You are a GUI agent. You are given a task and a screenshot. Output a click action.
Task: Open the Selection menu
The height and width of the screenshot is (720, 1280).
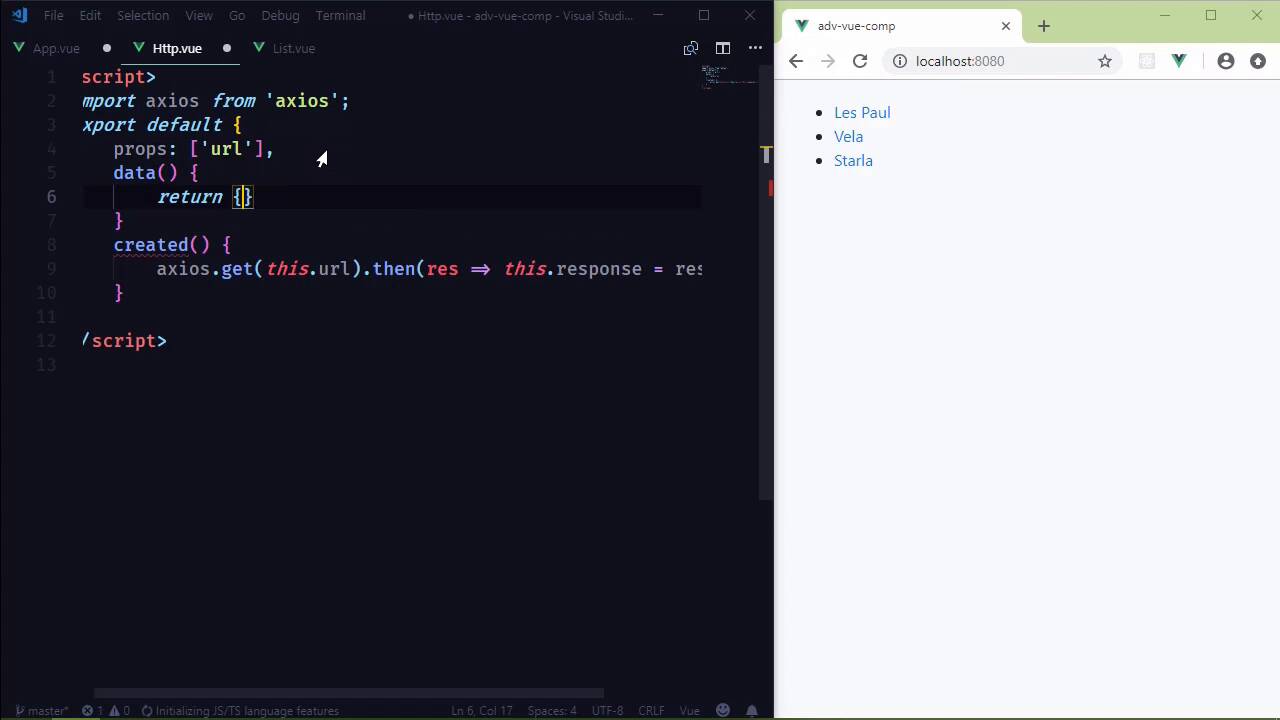click(x=143, y=15)
